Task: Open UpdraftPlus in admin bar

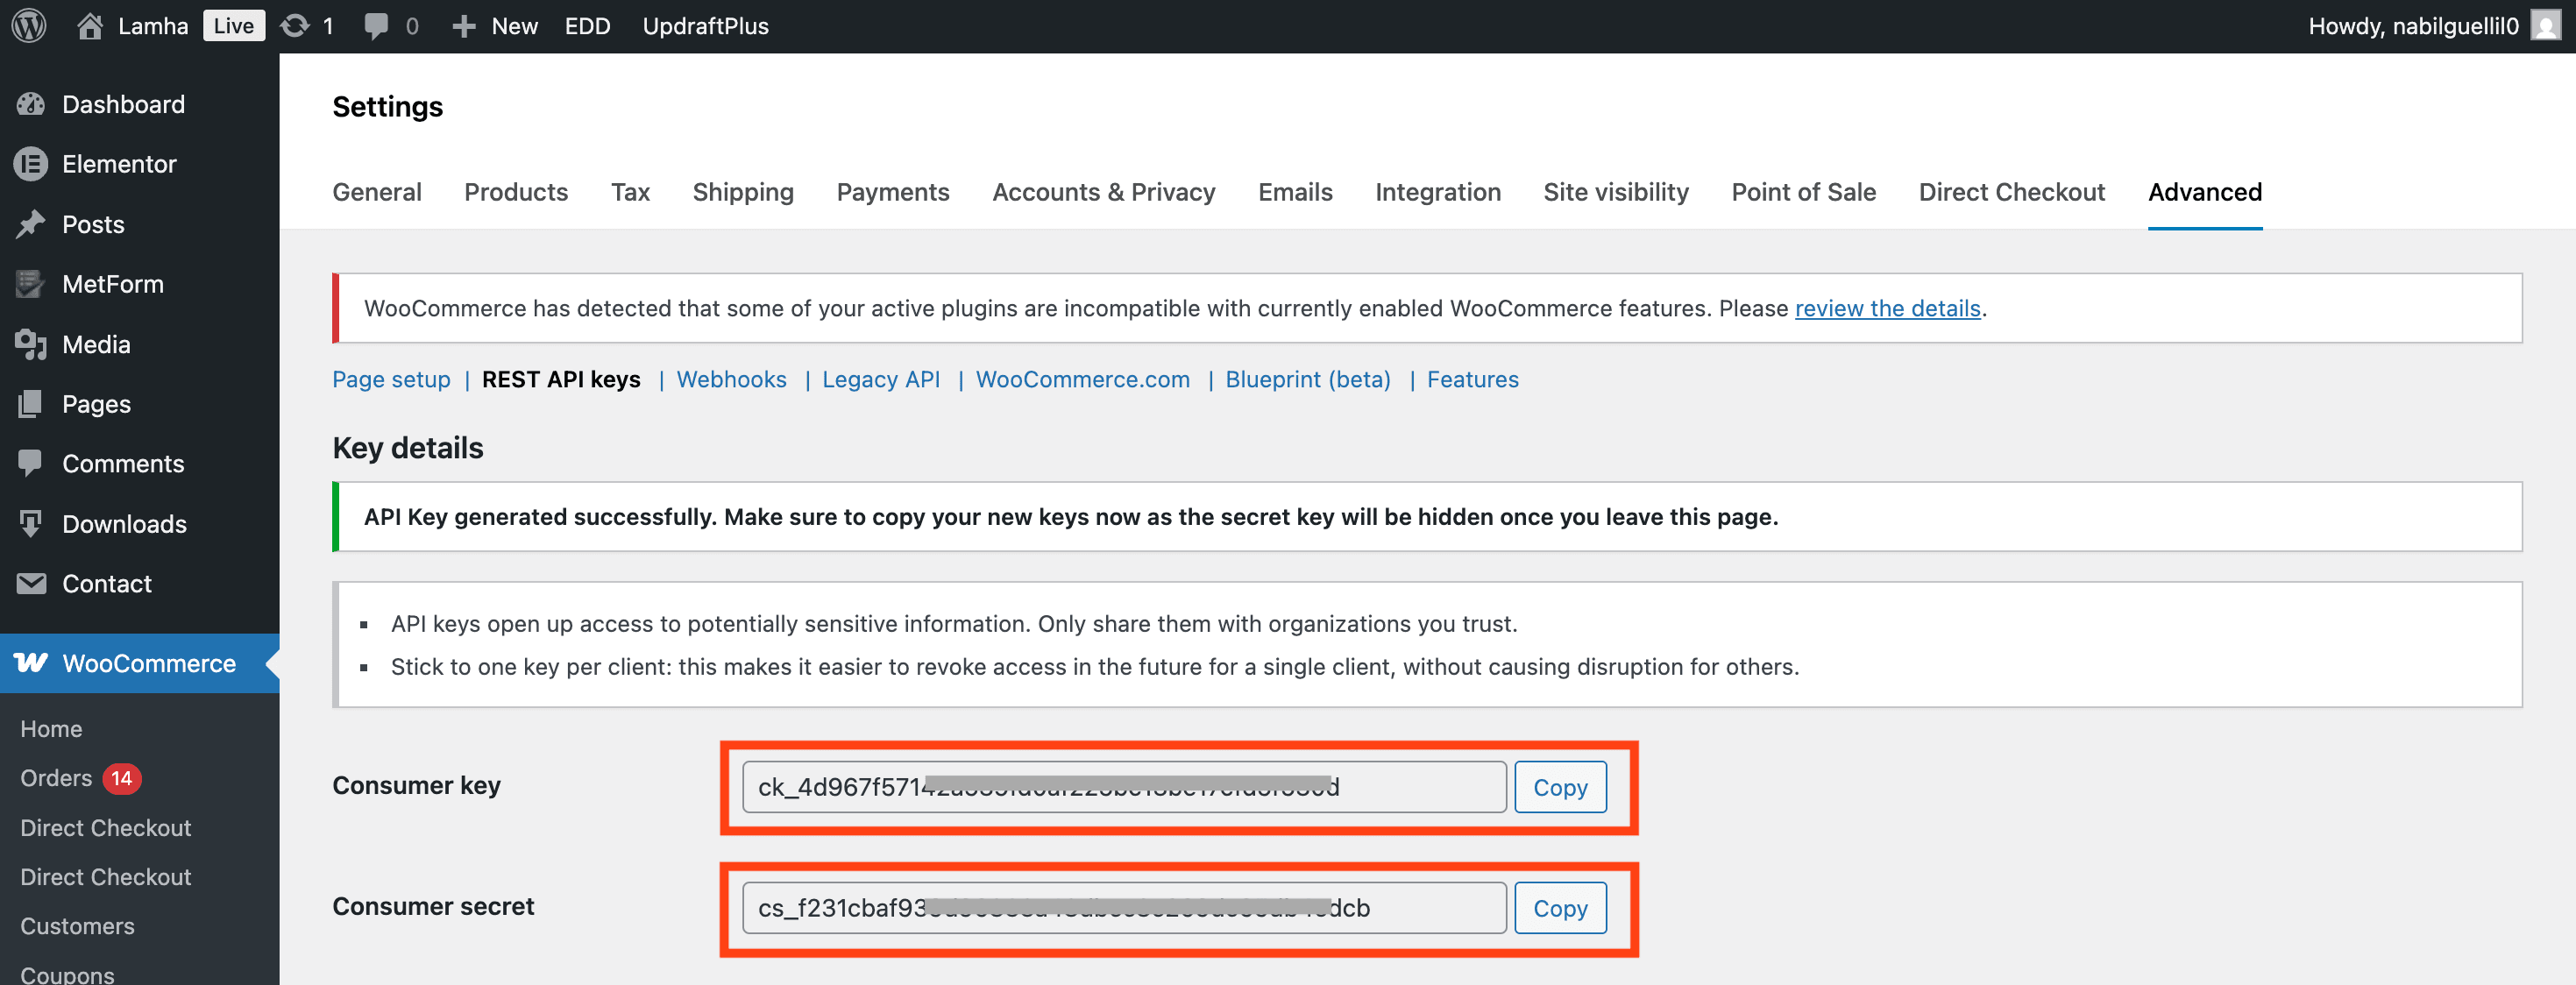Action: [705, 26]
